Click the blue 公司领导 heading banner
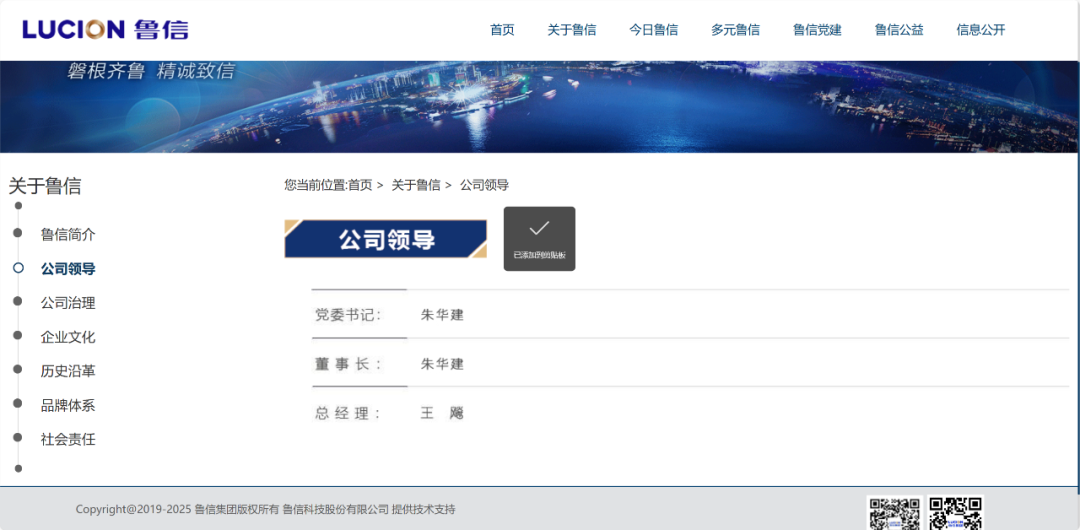Image resolution: width=1080 pixels, height=530 pixels. (385, 239)
